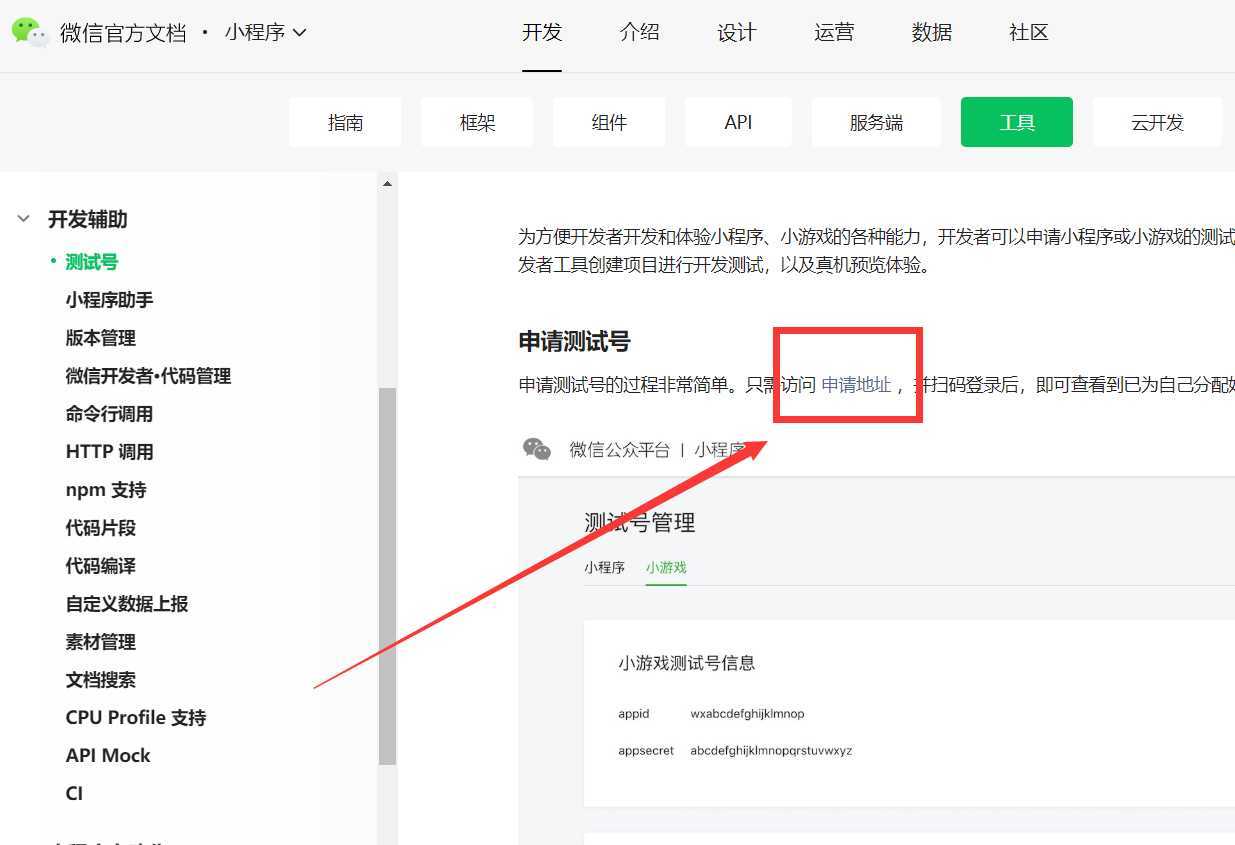Click the appid value wxabcdefghijklmnop
Image resolution: width=1235 pixels, height=845 pixels.
tap(747, 714)
